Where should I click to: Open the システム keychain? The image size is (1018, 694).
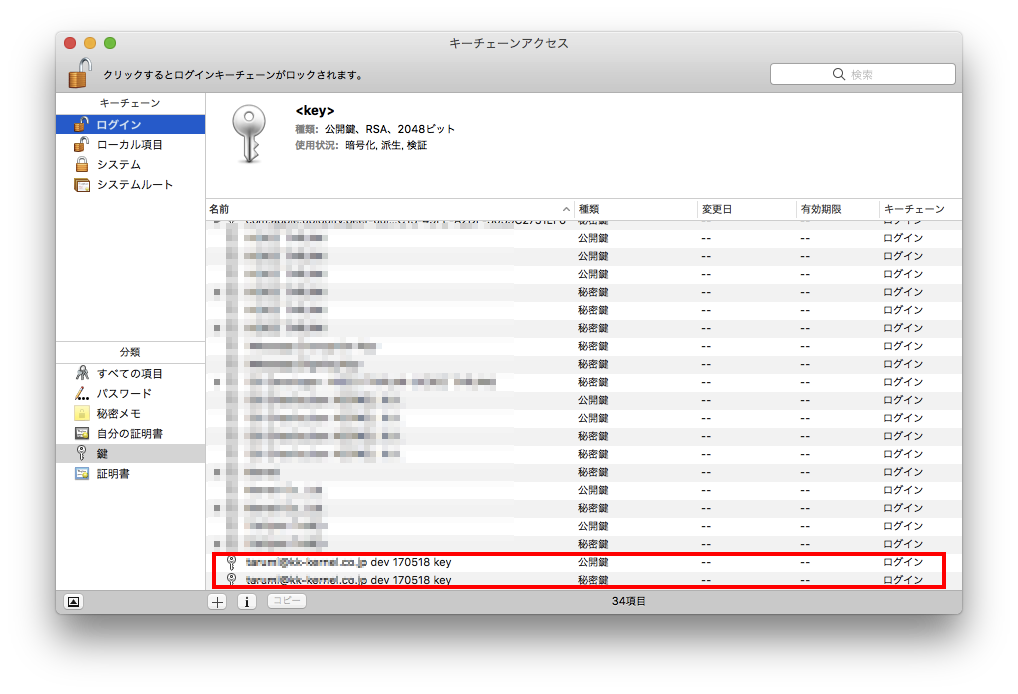(x=118, y=165)
